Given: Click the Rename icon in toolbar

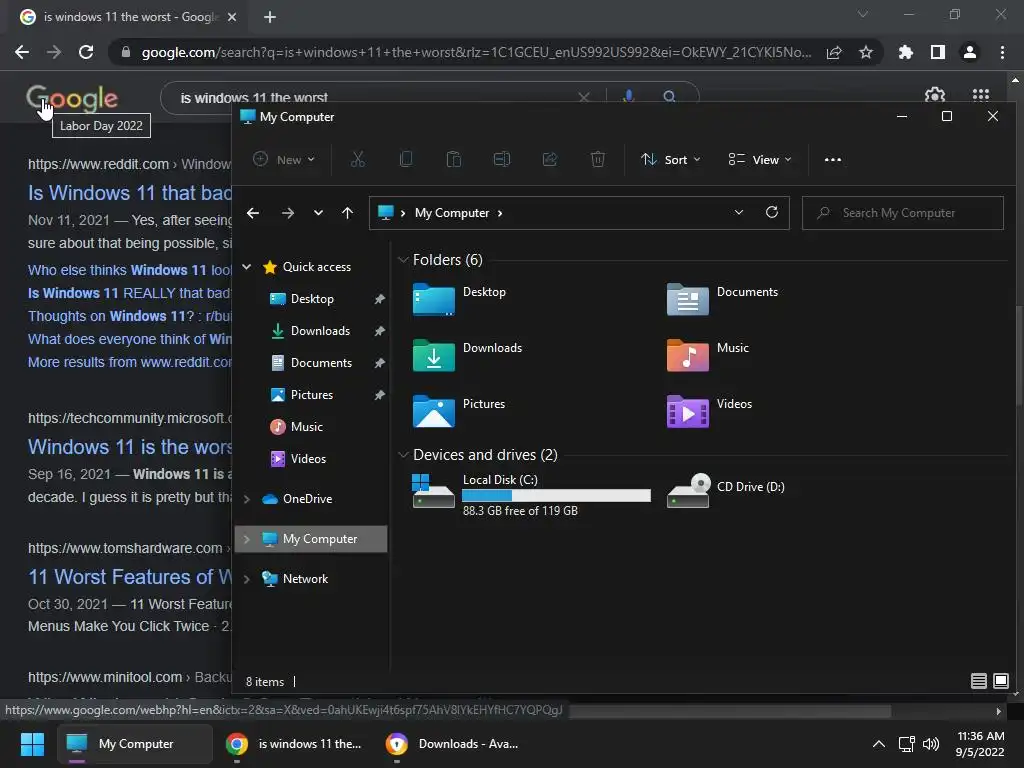Looking at the screenshot, I should click(x=502, y=159).
